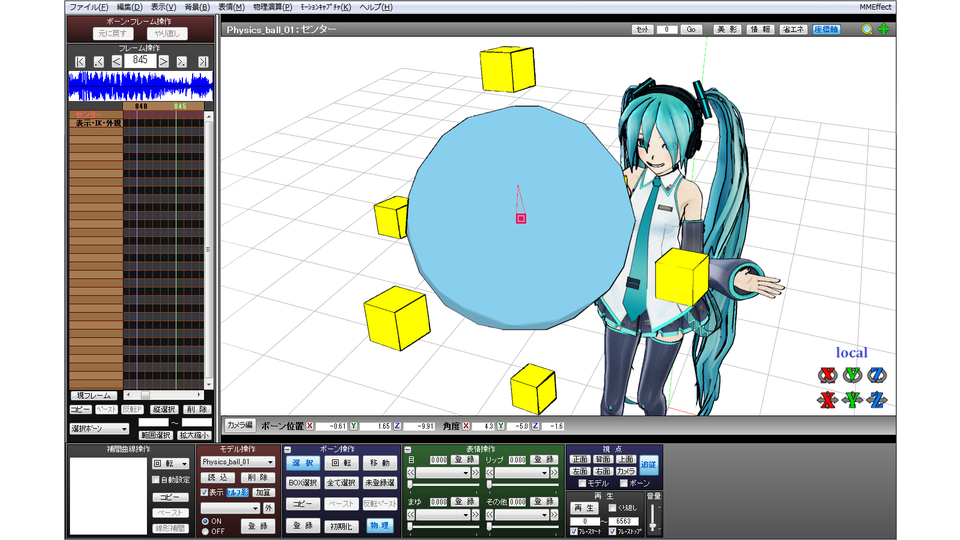Screen dimensions: 960x540
Task: Toggle 自動設定 checkbox
Action: [x=156, y=479]
